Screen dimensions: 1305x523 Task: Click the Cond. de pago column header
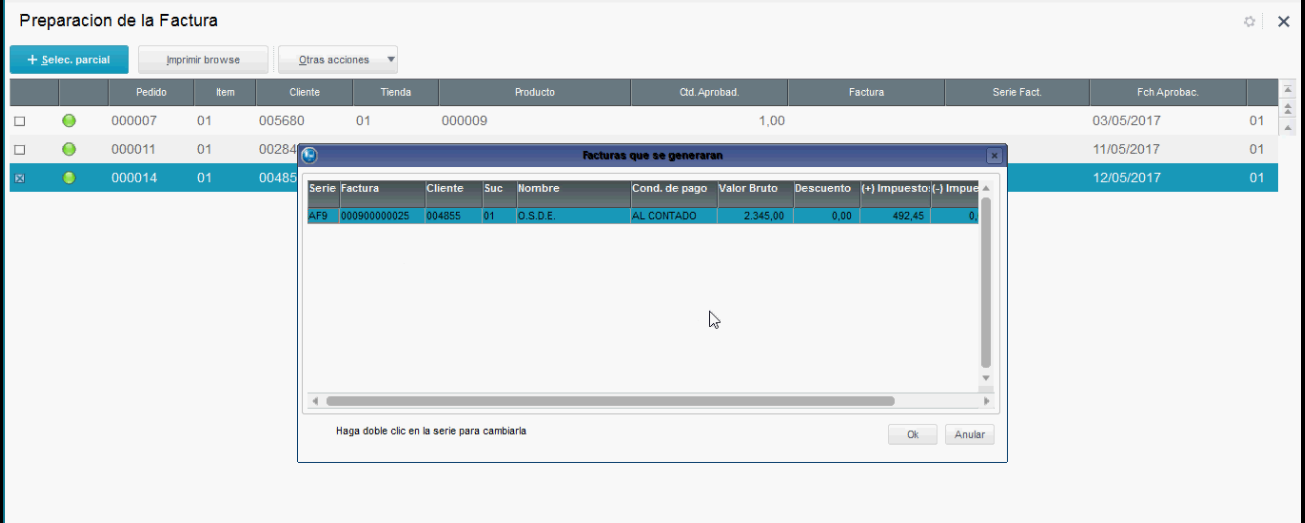674,193
